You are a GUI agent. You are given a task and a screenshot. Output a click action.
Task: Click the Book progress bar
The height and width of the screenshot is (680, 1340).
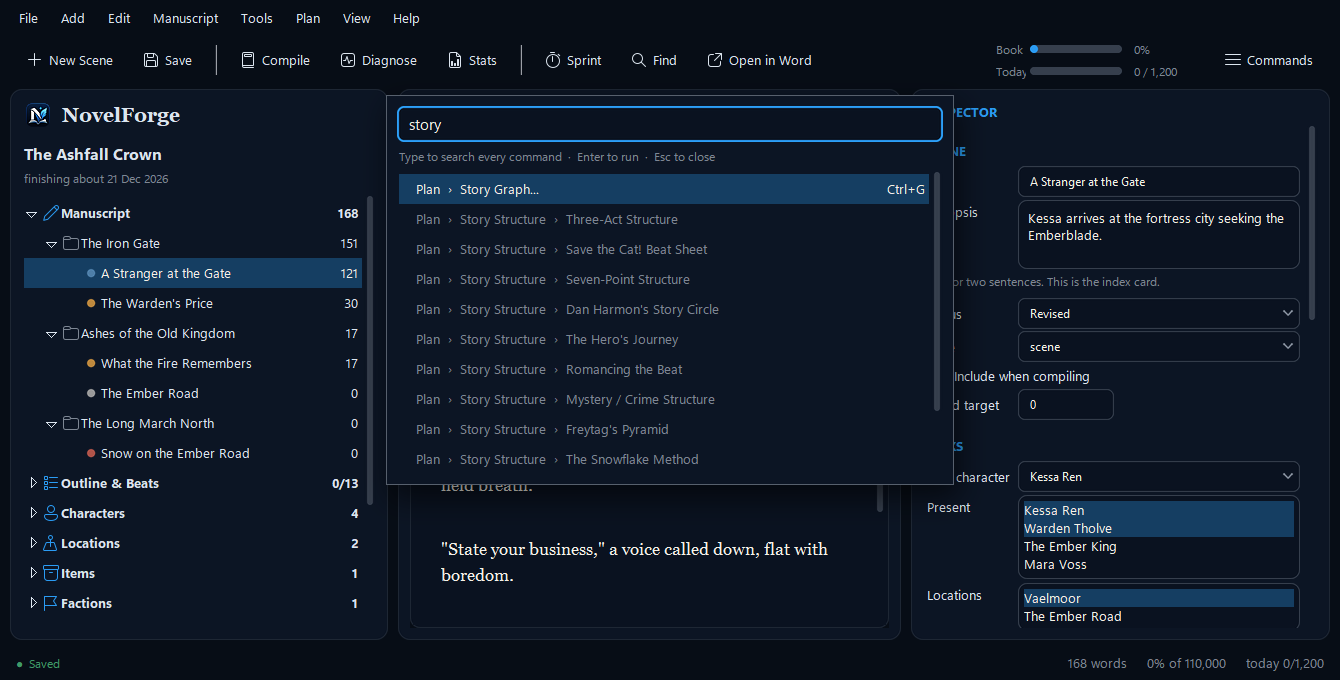point(1076,49)
